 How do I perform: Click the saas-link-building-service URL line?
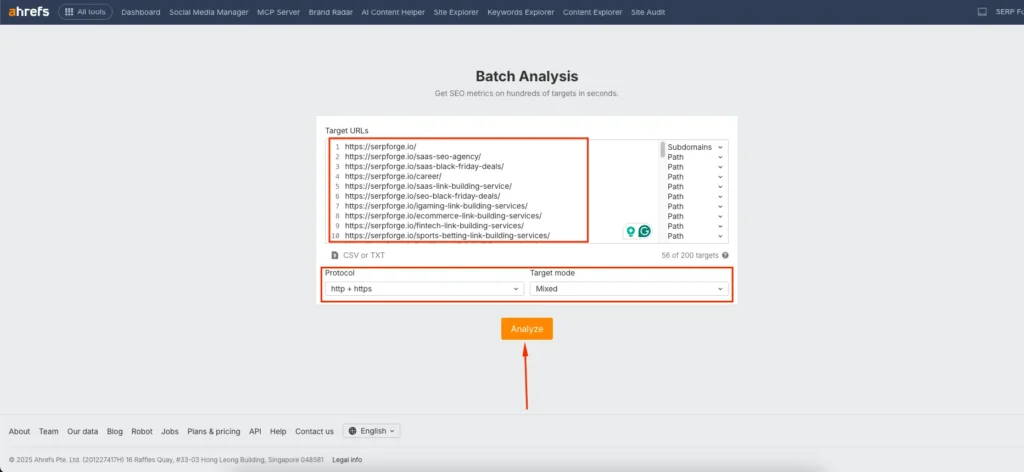pos(428,186)
